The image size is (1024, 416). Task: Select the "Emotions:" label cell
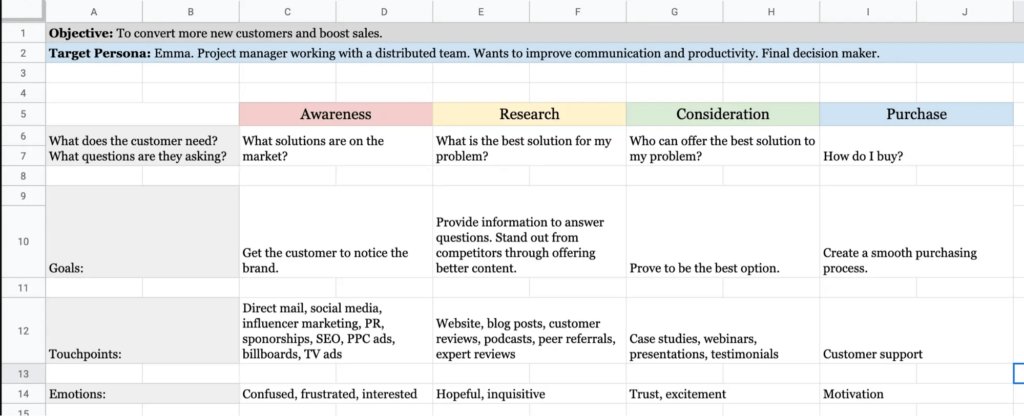142,394
